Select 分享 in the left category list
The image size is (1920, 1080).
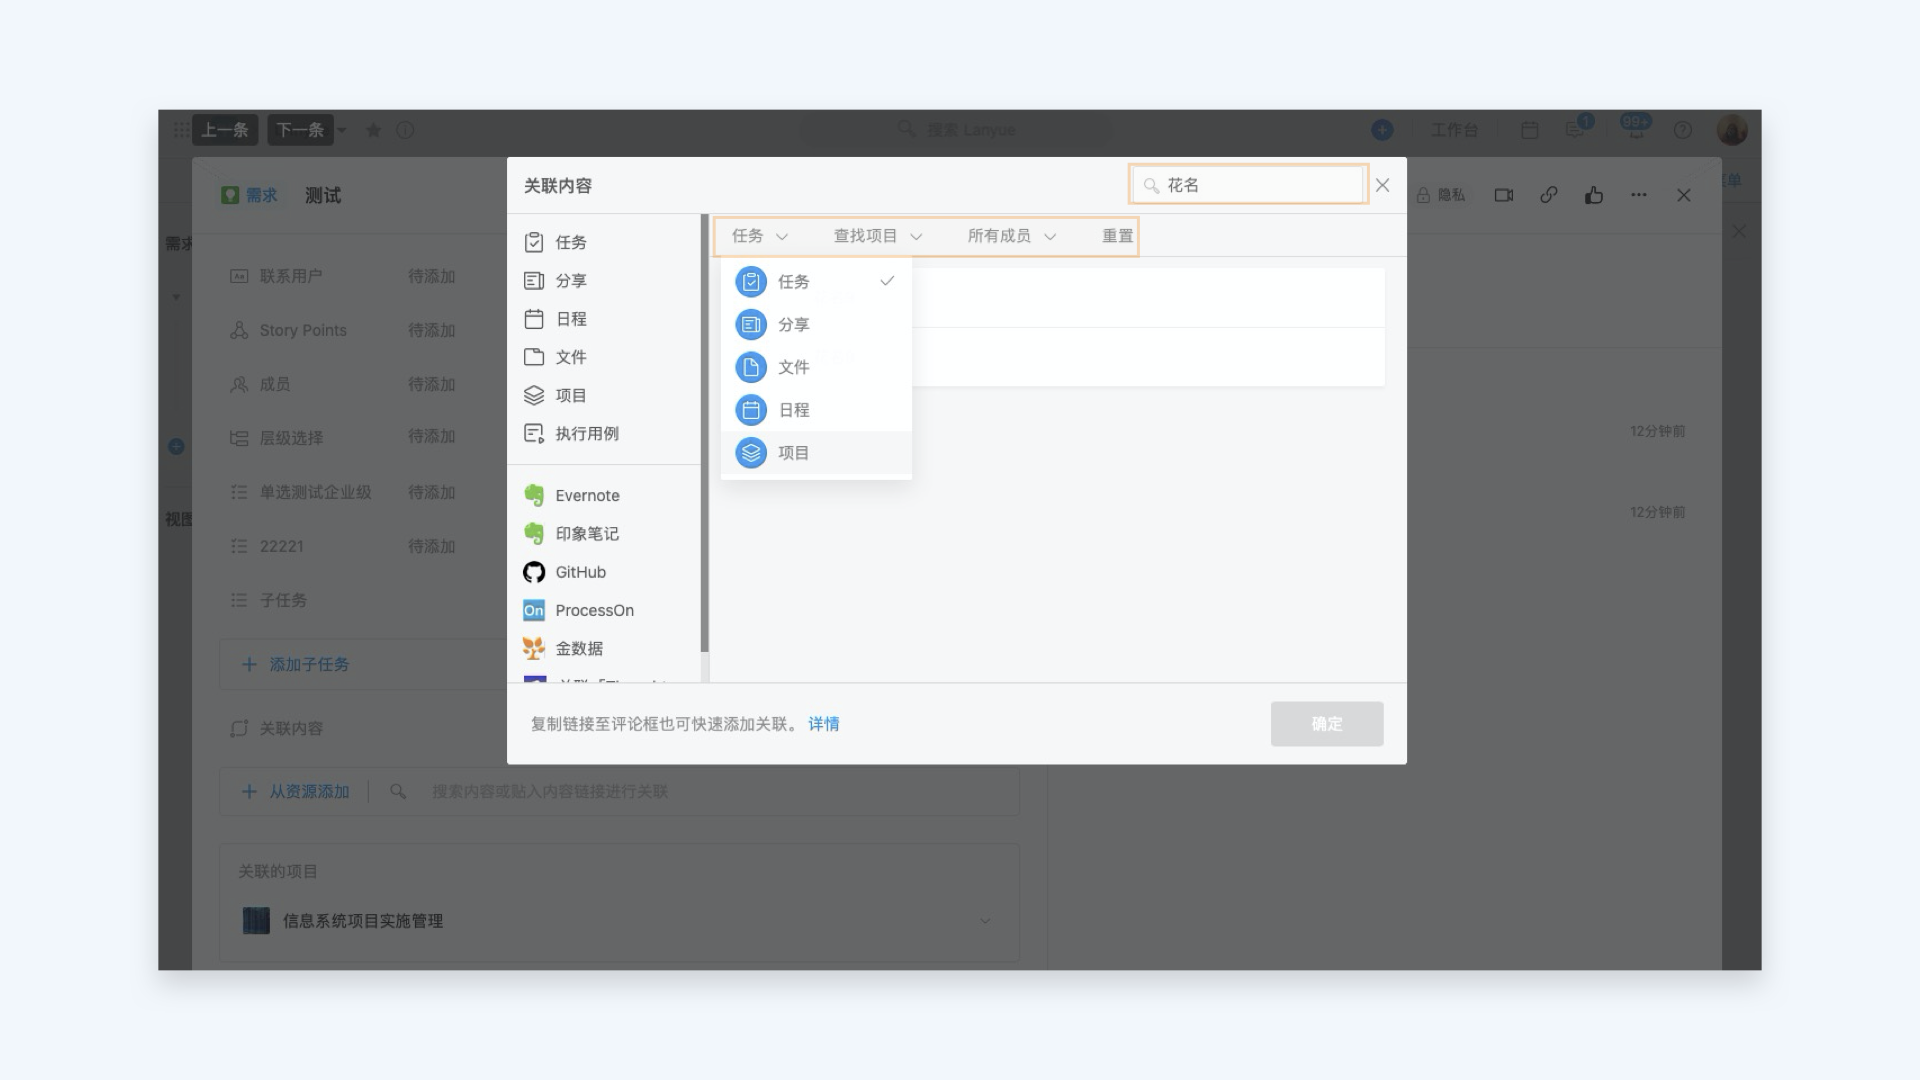coord(604,281)
